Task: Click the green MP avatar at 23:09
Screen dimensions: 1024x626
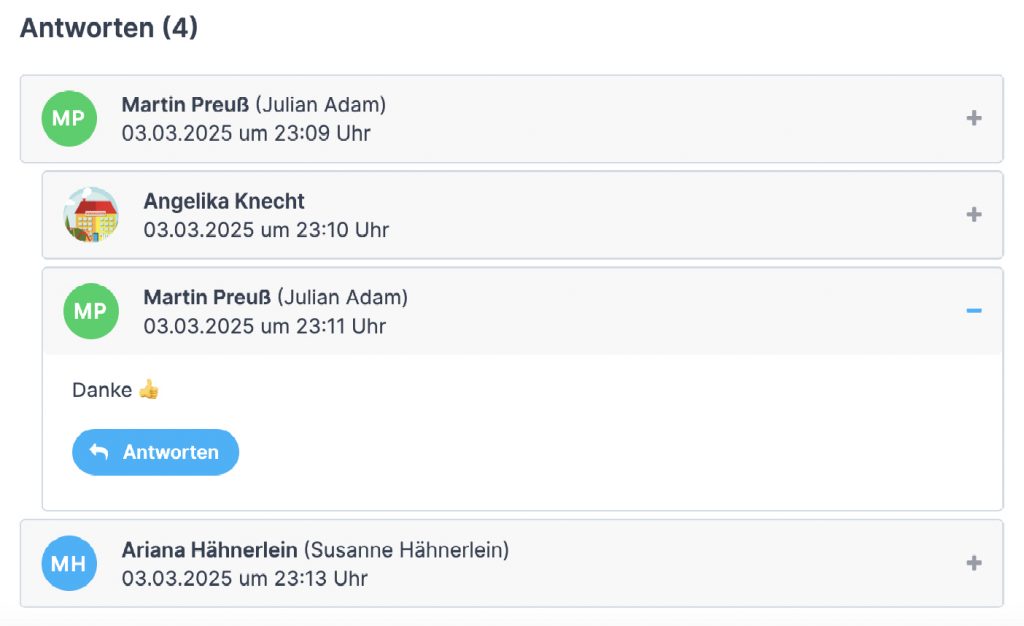Action: [x=69, y=118]
